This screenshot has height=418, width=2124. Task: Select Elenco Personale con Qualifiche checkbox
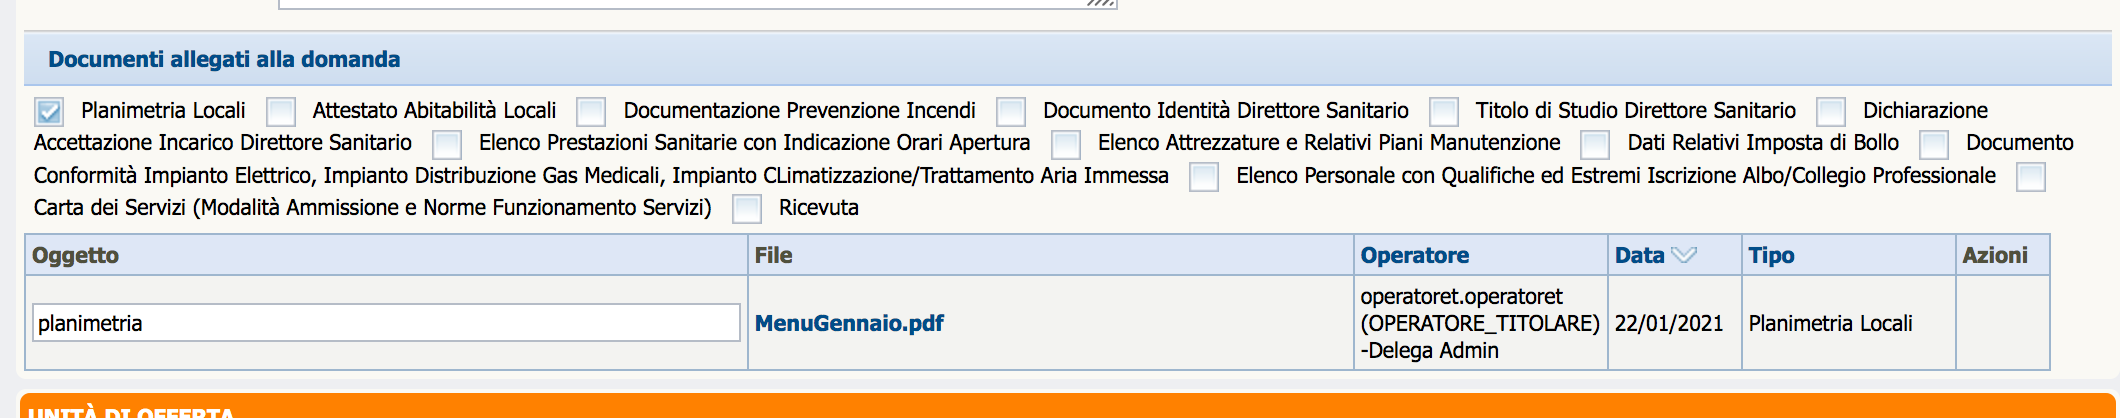[1204, 177]
